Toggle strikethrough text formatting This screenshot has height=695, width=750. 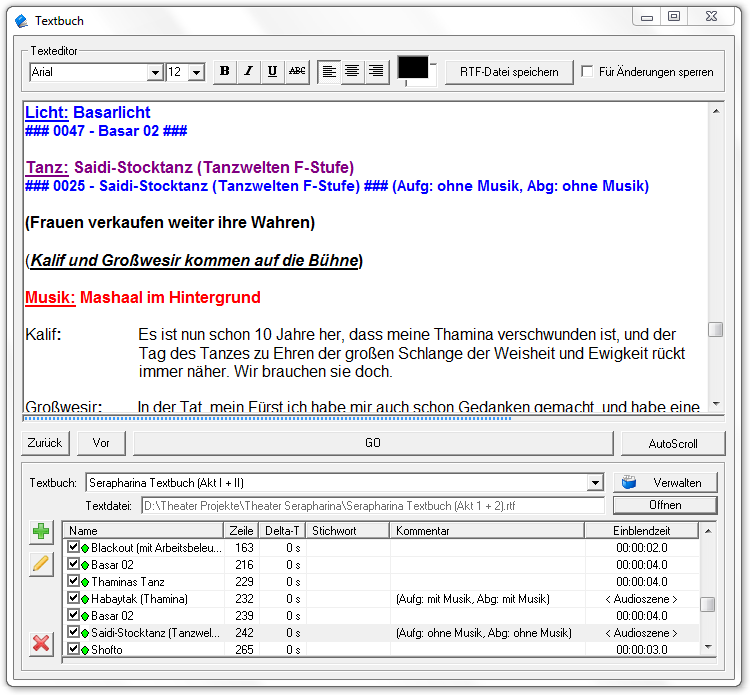297,72
